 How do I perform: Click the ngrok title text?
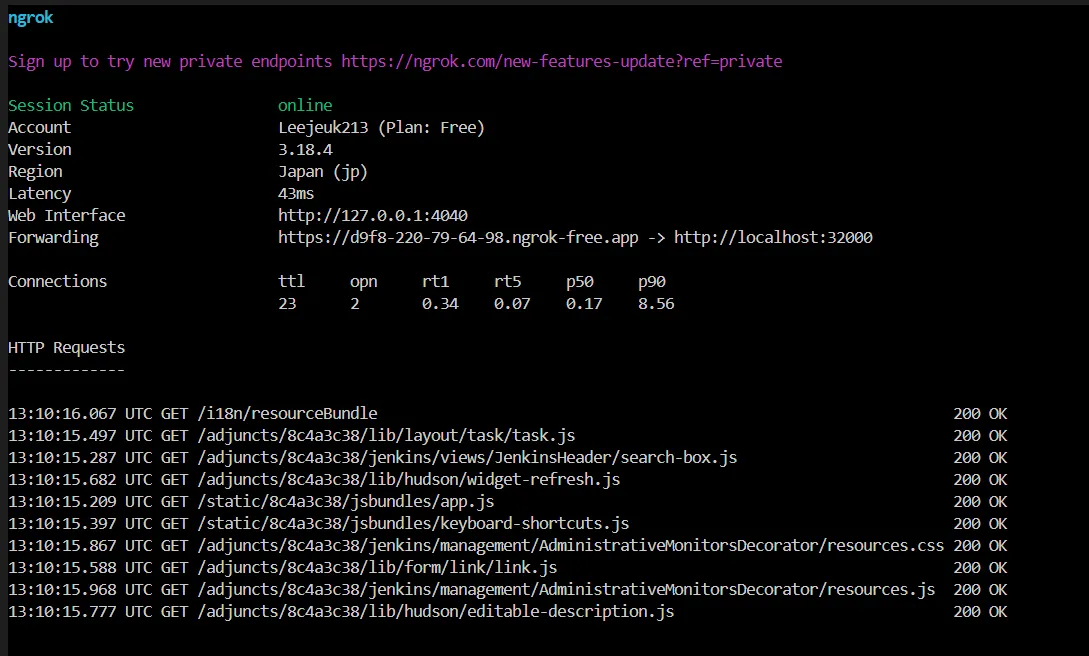click(31, 18)
